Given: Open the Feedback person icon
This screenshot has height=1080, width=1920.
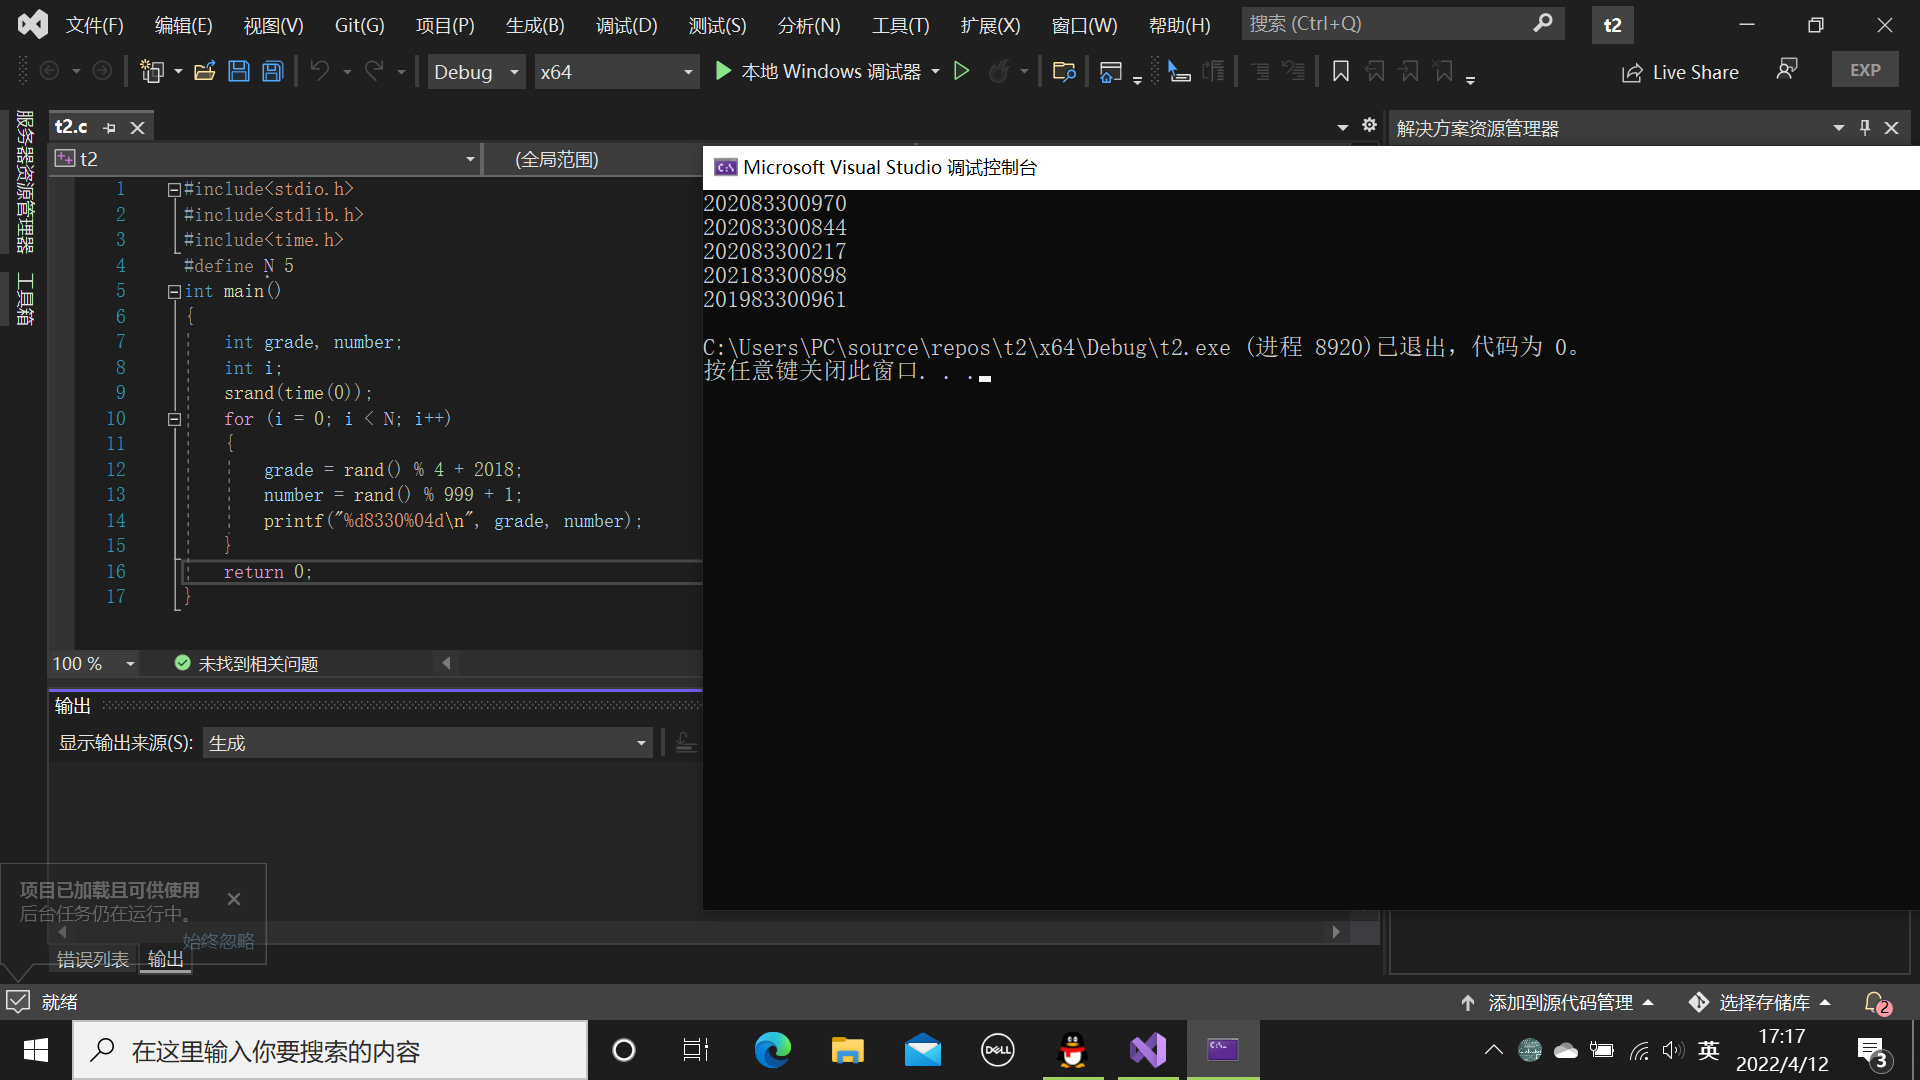Looking at the screenshot, I should click(x=1786, y=69).
